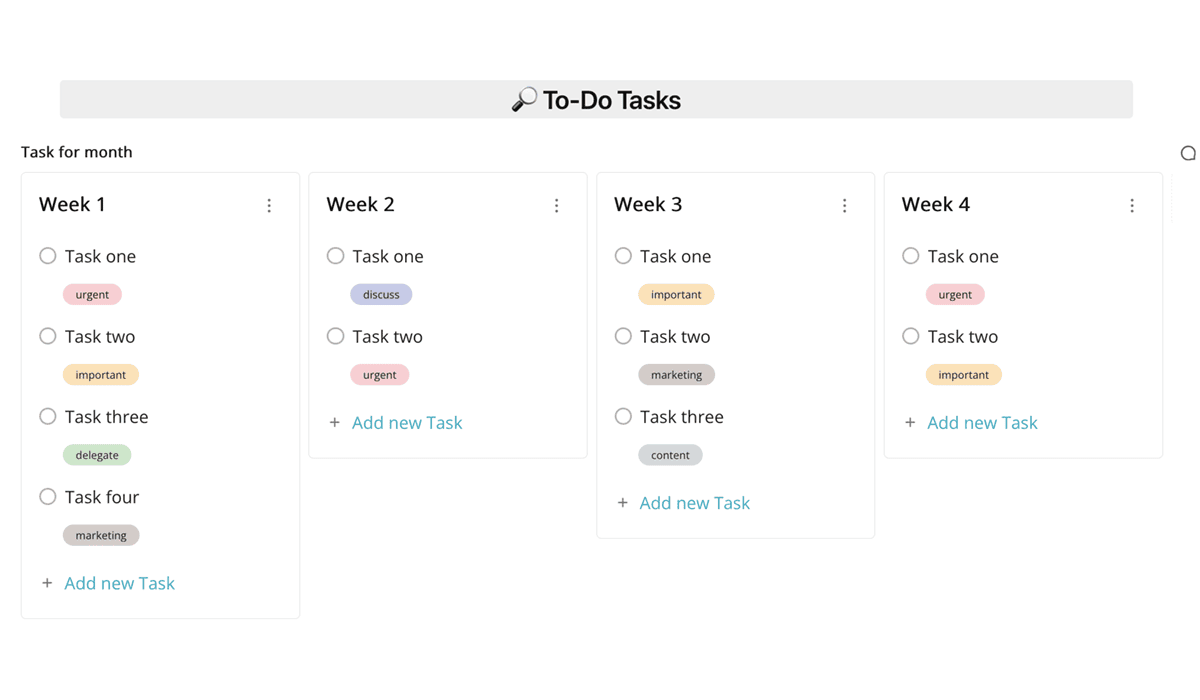Click Task three text in Week 1
The image size is (1200, 700).
click(x=106, y=417)
